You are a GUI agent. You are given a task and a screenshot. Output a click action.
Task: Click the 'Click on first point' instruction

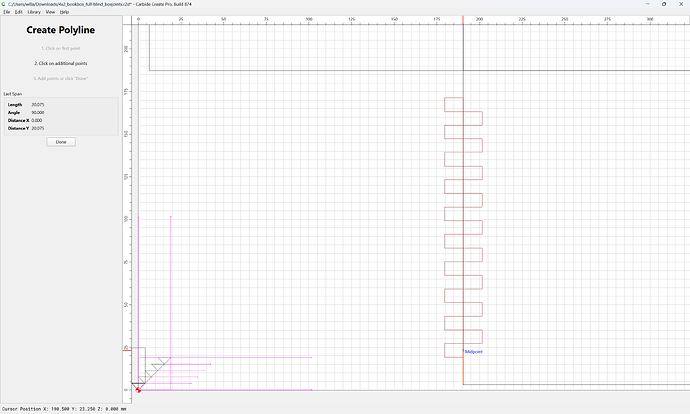point(61,48)
